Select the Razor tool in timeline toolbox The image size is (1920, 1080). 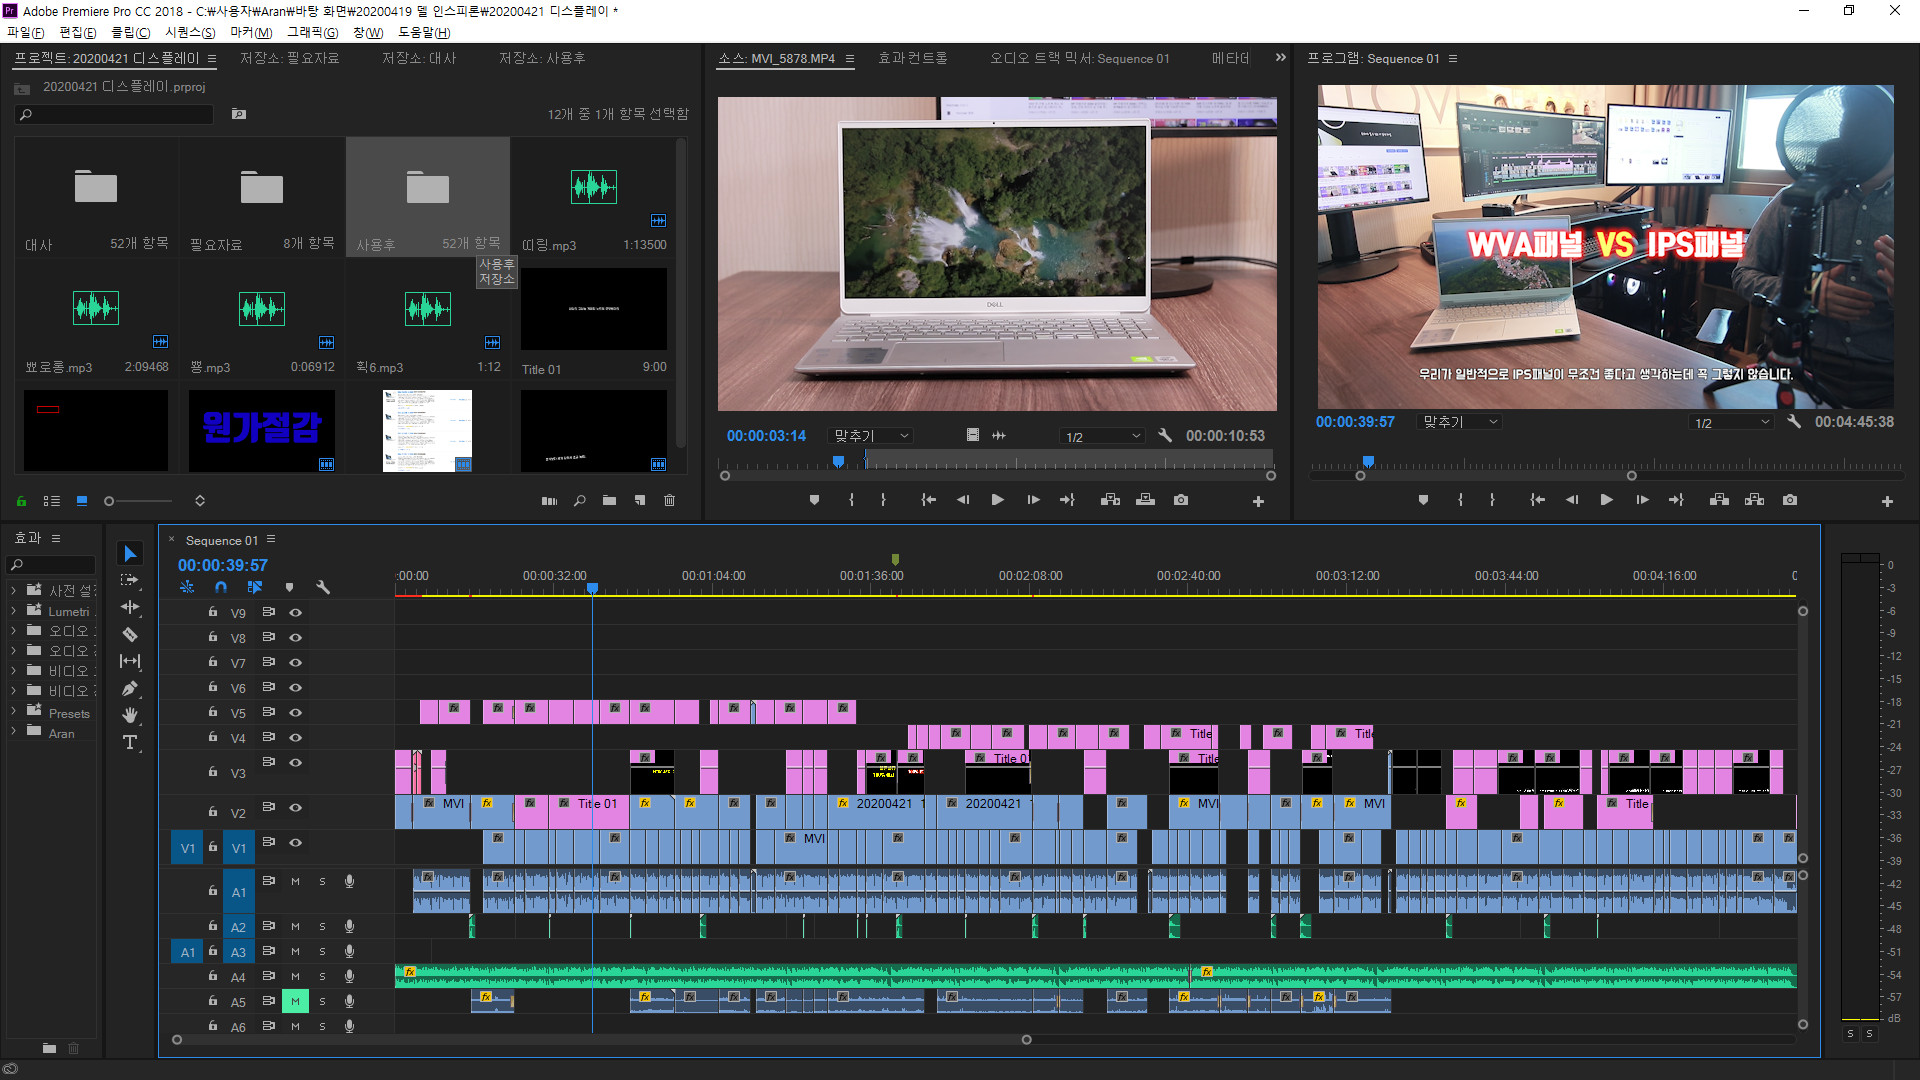coord(130,634)
